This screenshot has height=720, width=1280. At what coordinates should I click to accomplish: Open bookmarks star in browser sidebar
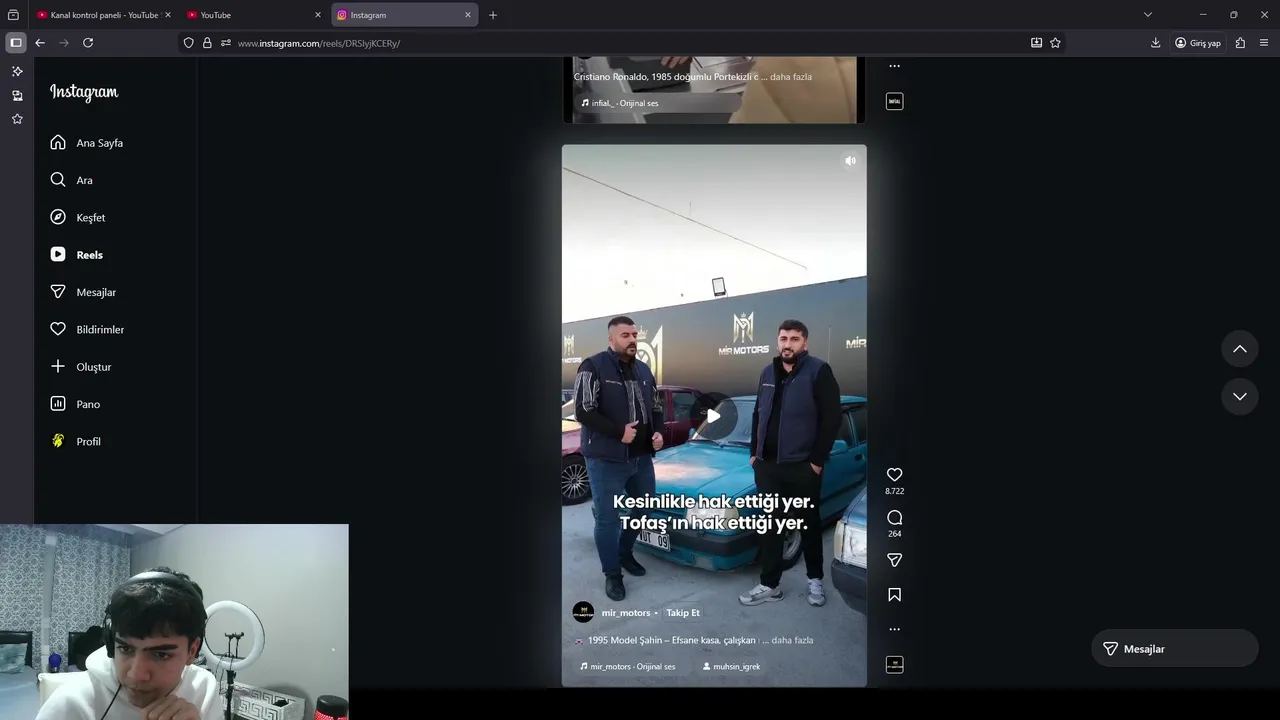[x=17, y=119]
